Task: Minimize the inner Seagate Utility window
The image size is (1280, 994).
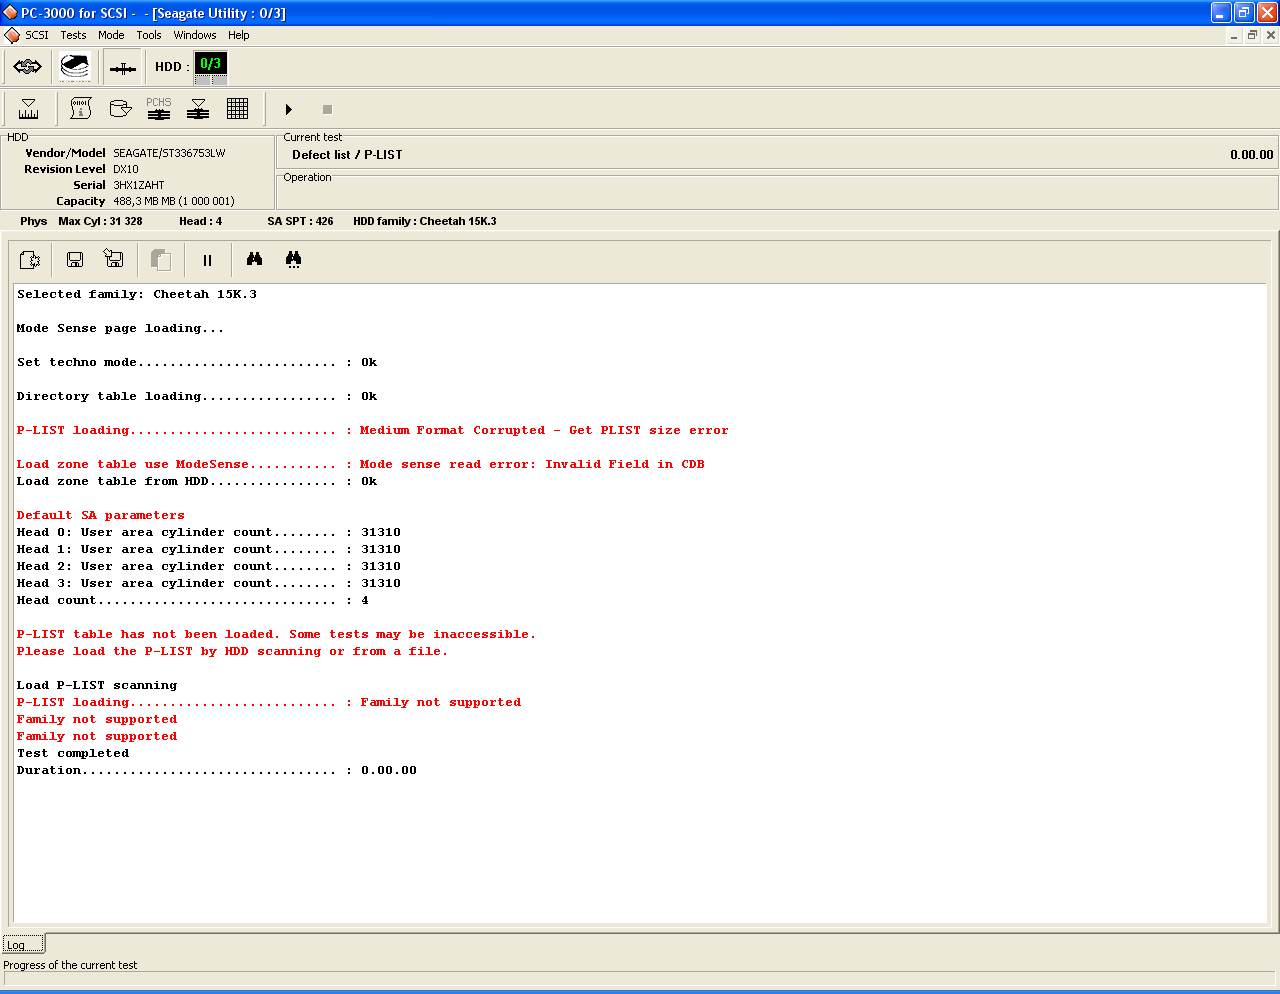Action: pyautogui.click(x=1234, y=35)
